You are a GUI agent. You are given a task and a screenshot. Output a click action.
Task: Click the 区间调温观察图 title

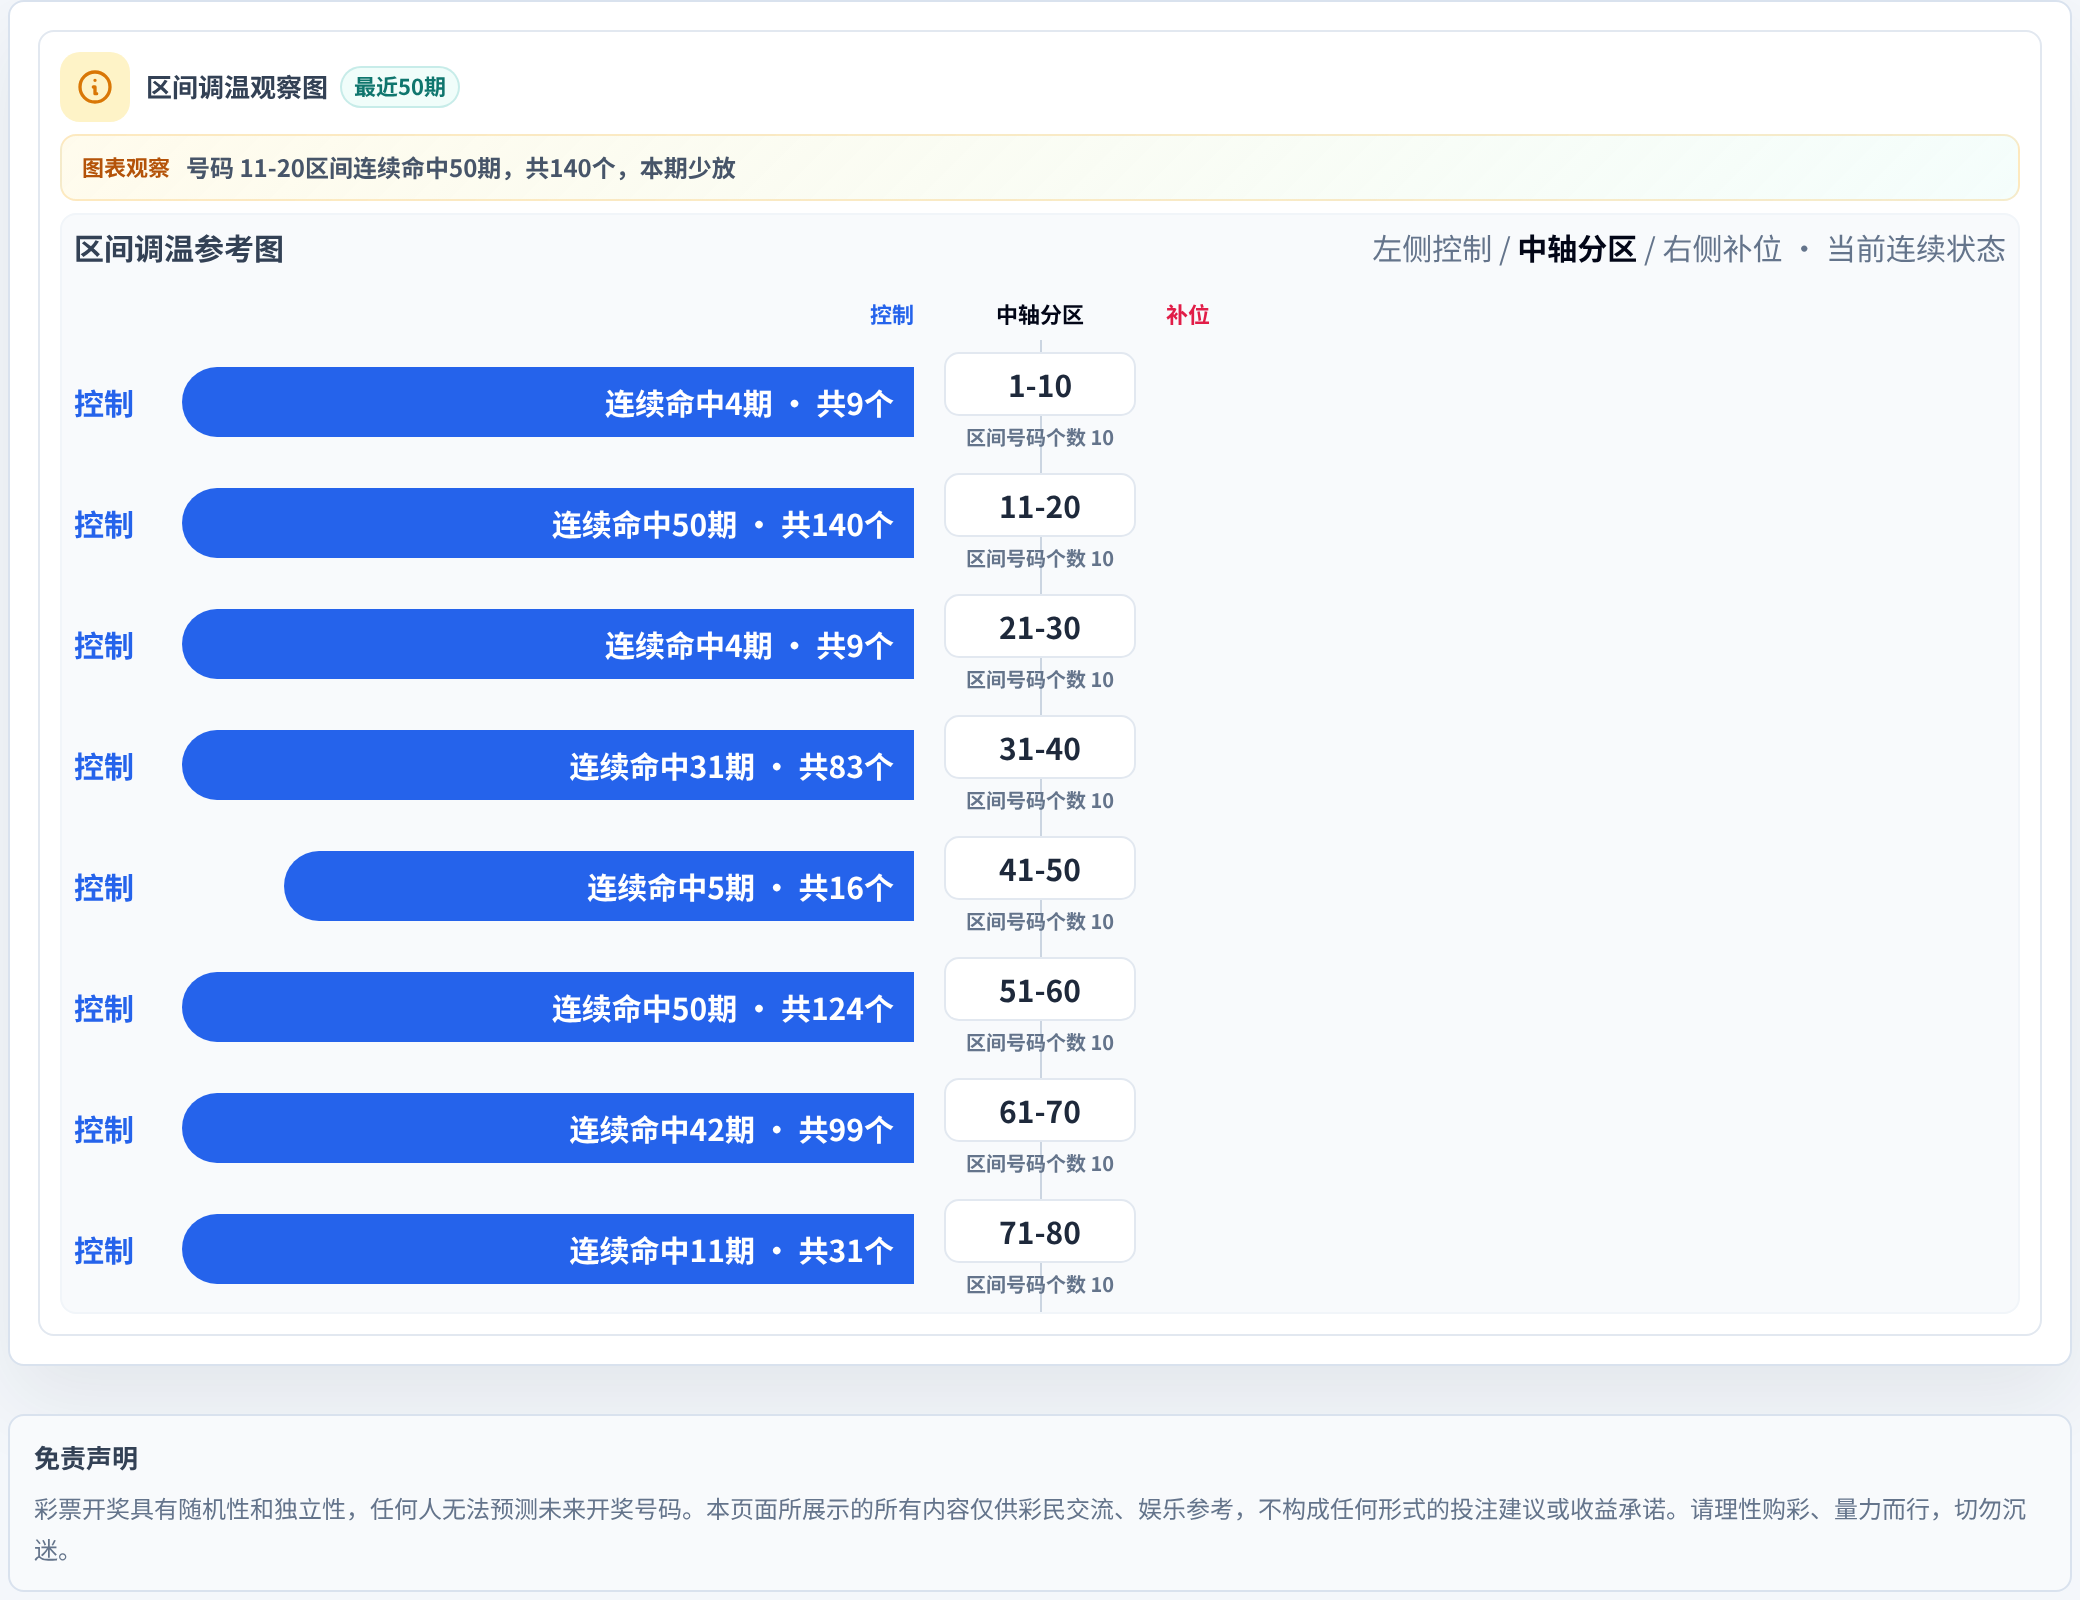237,88
